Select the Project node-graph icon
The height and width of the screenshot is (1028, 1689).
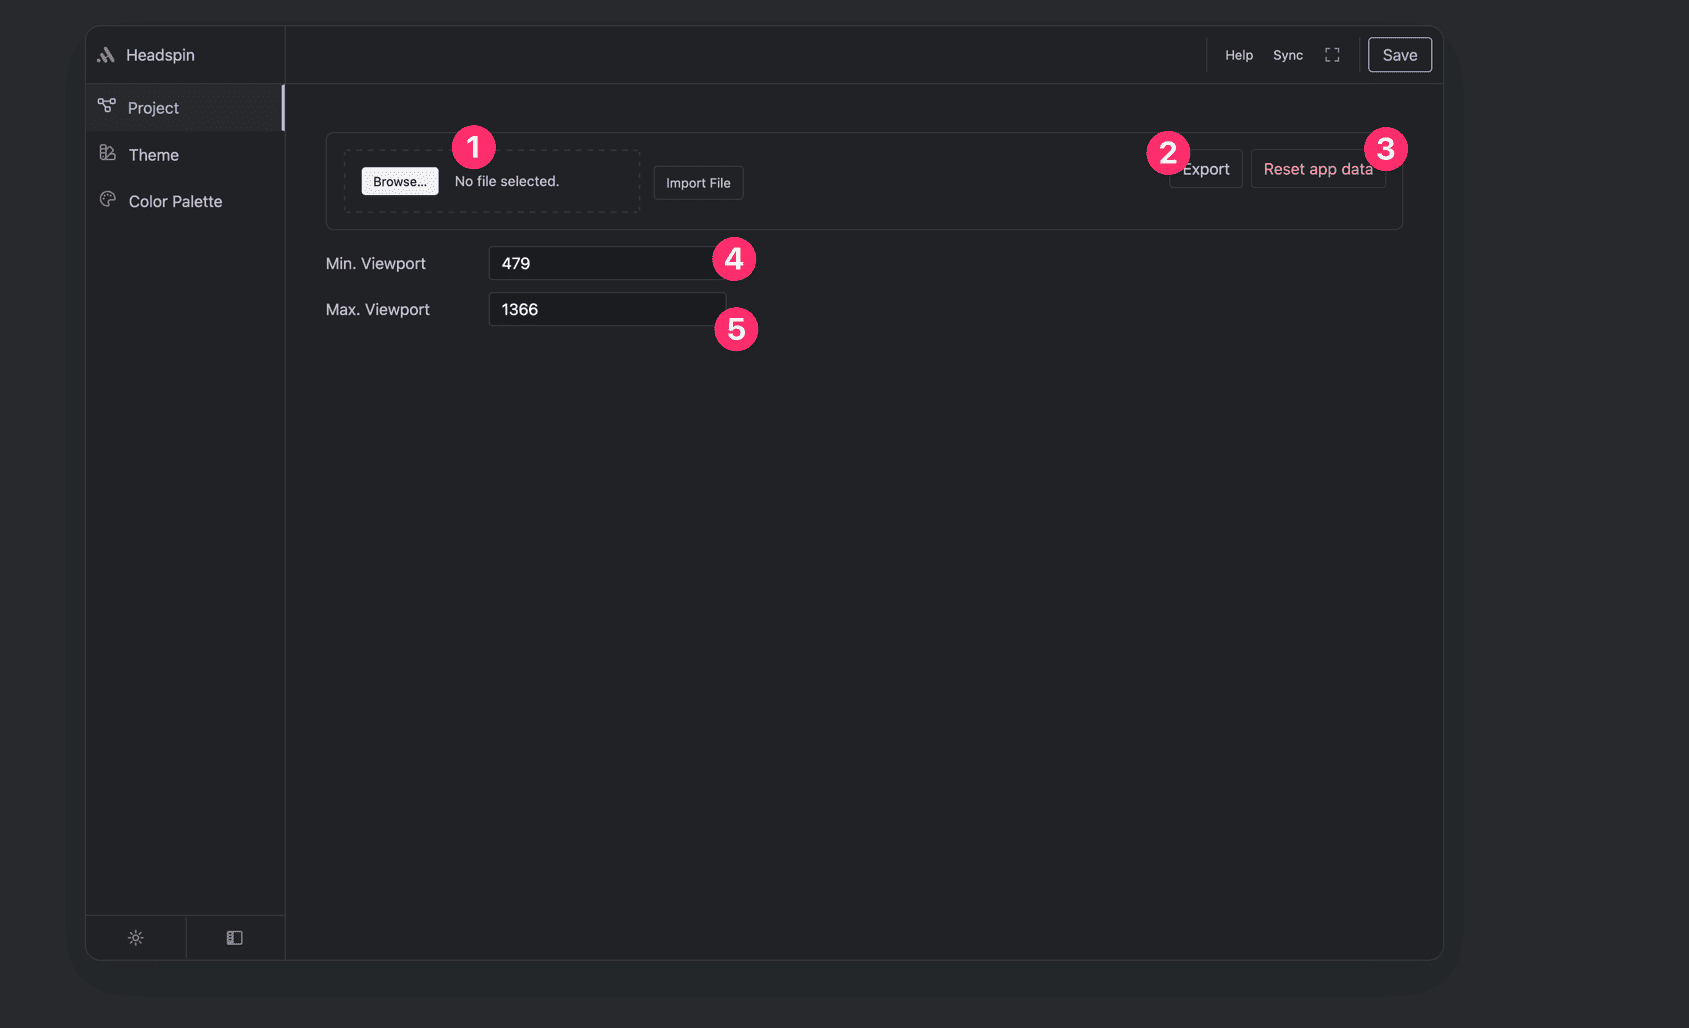point(107,104)
